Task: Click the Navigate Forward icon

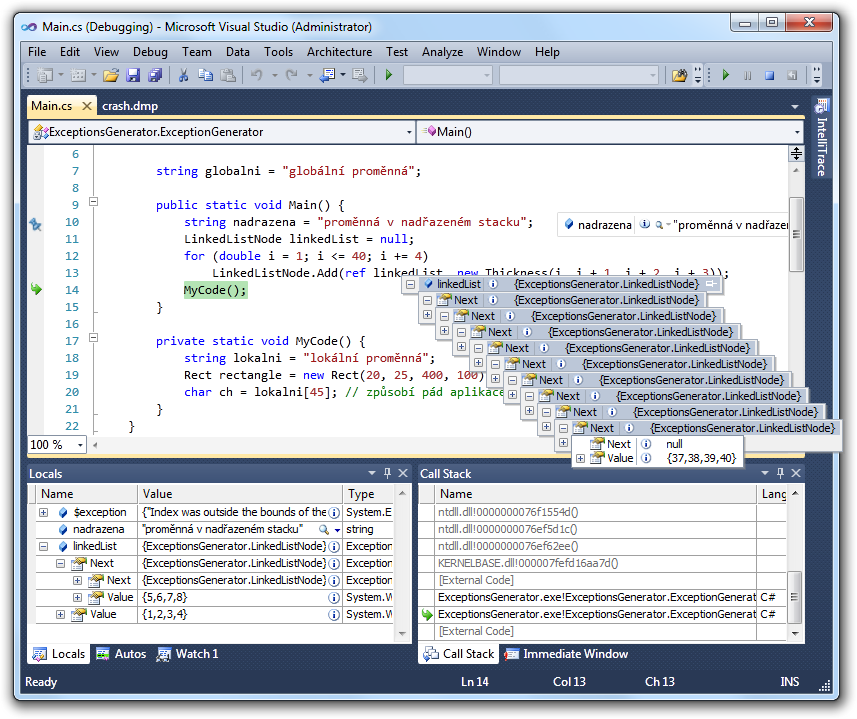Action: pos(360,75)
